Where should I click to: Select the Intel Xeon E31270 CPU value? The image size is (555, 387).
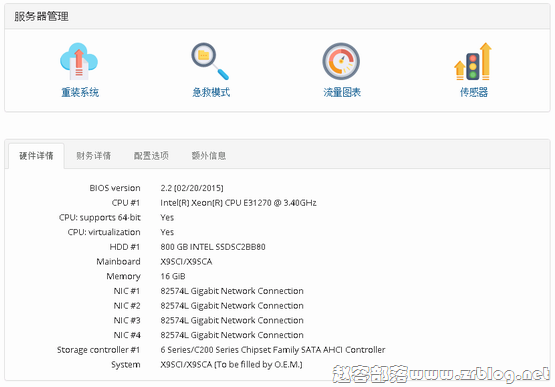click(238, 203)
